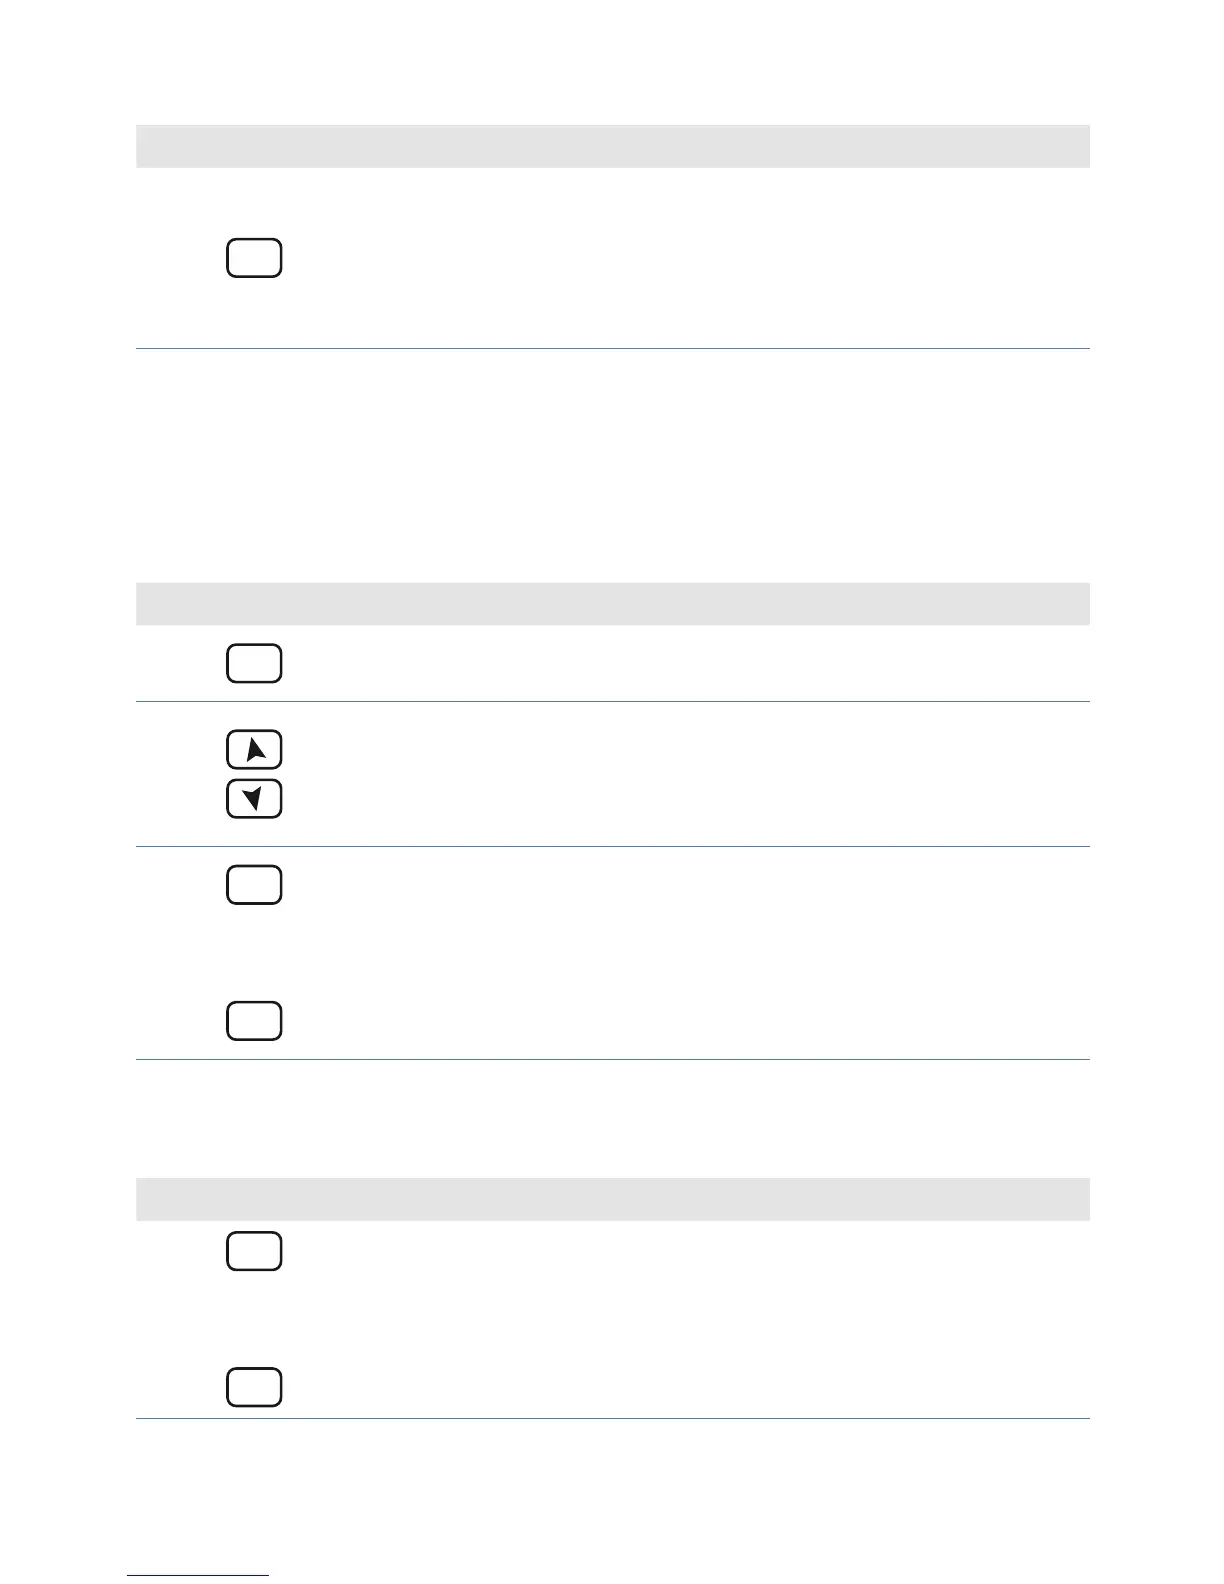Click the blank key directly below the down arrow key

[x=255, y=885]
